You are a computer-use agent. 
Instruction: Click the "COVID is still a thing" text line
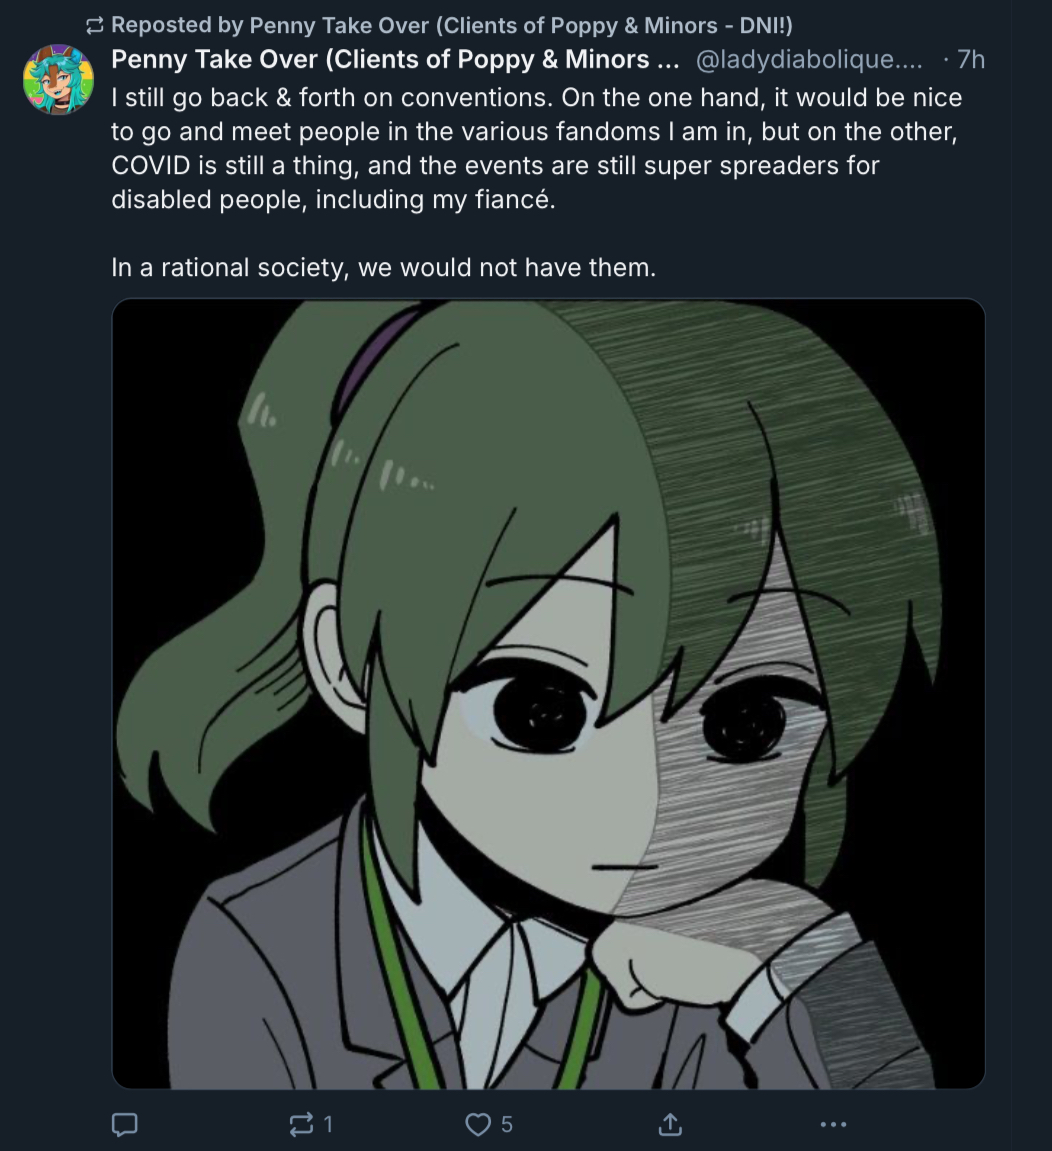(x=495, y=165)
